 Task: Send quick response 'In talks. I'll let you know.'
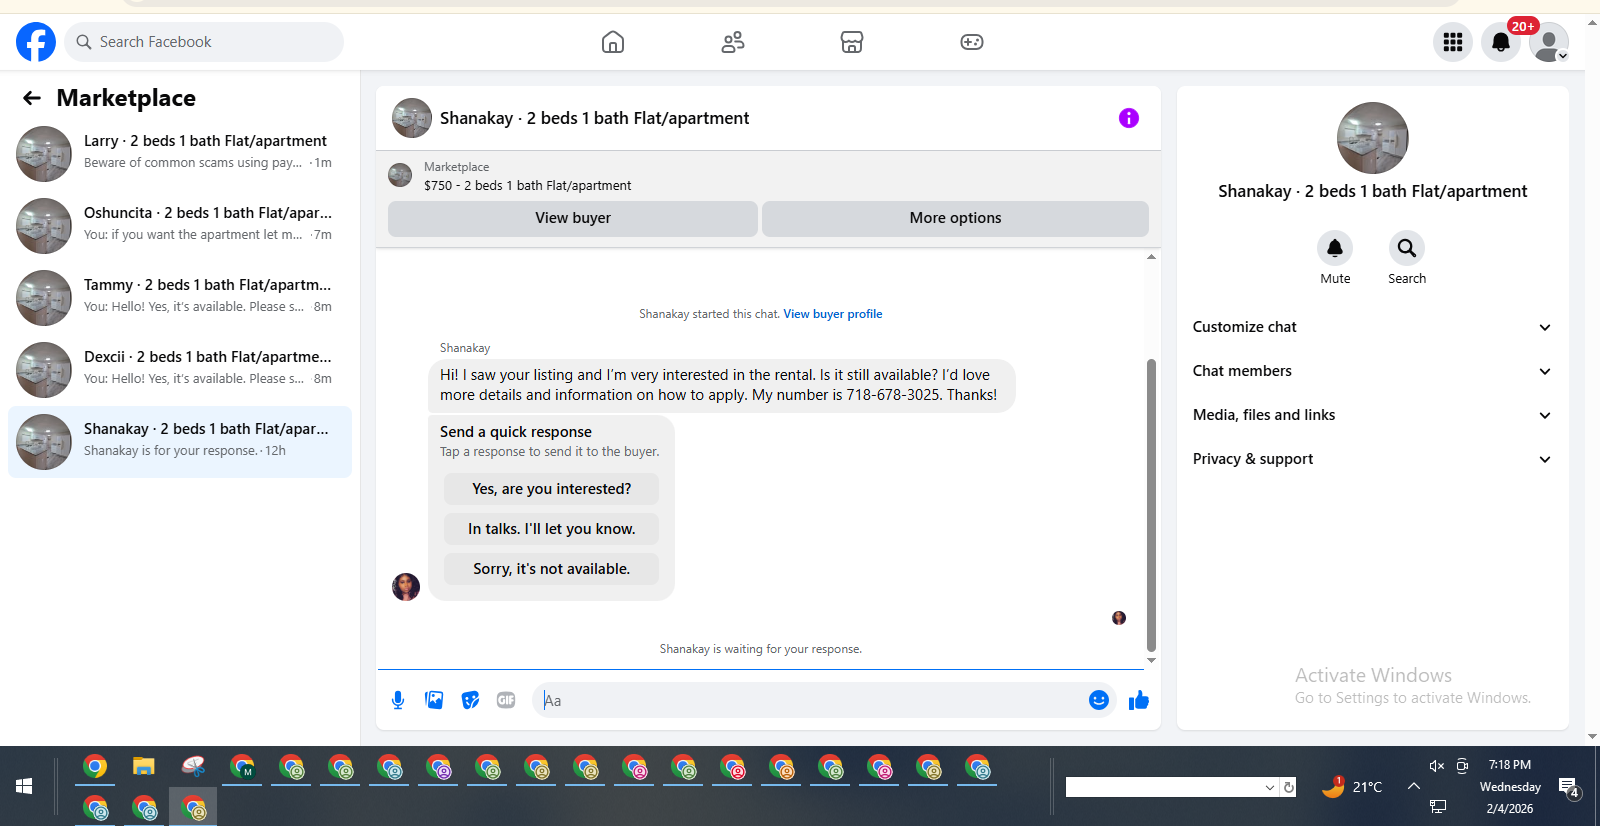point(551,529)
